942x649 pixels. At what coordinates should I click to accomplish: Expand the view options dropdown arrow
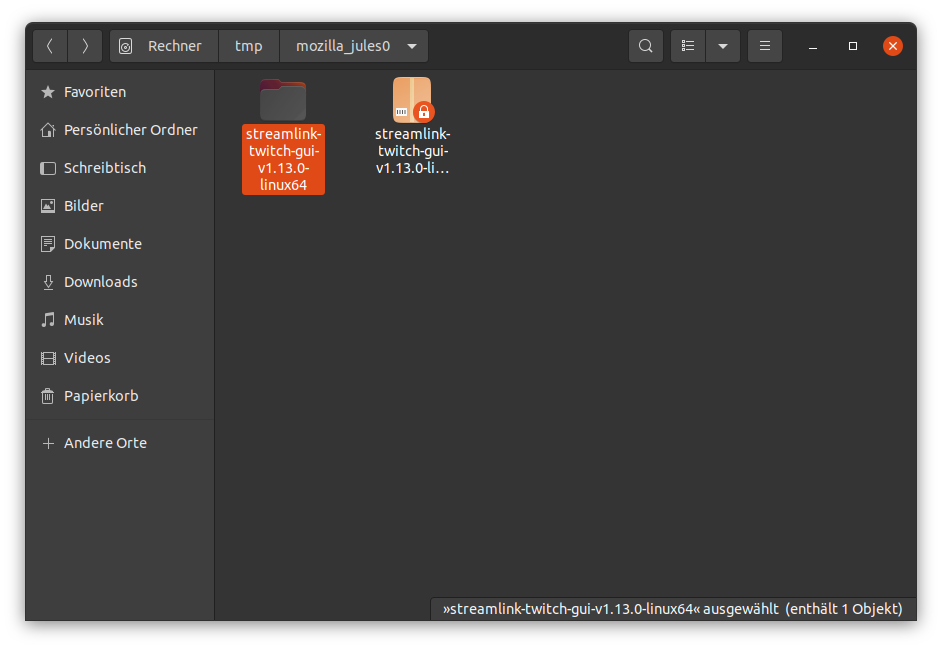point(723,46)
